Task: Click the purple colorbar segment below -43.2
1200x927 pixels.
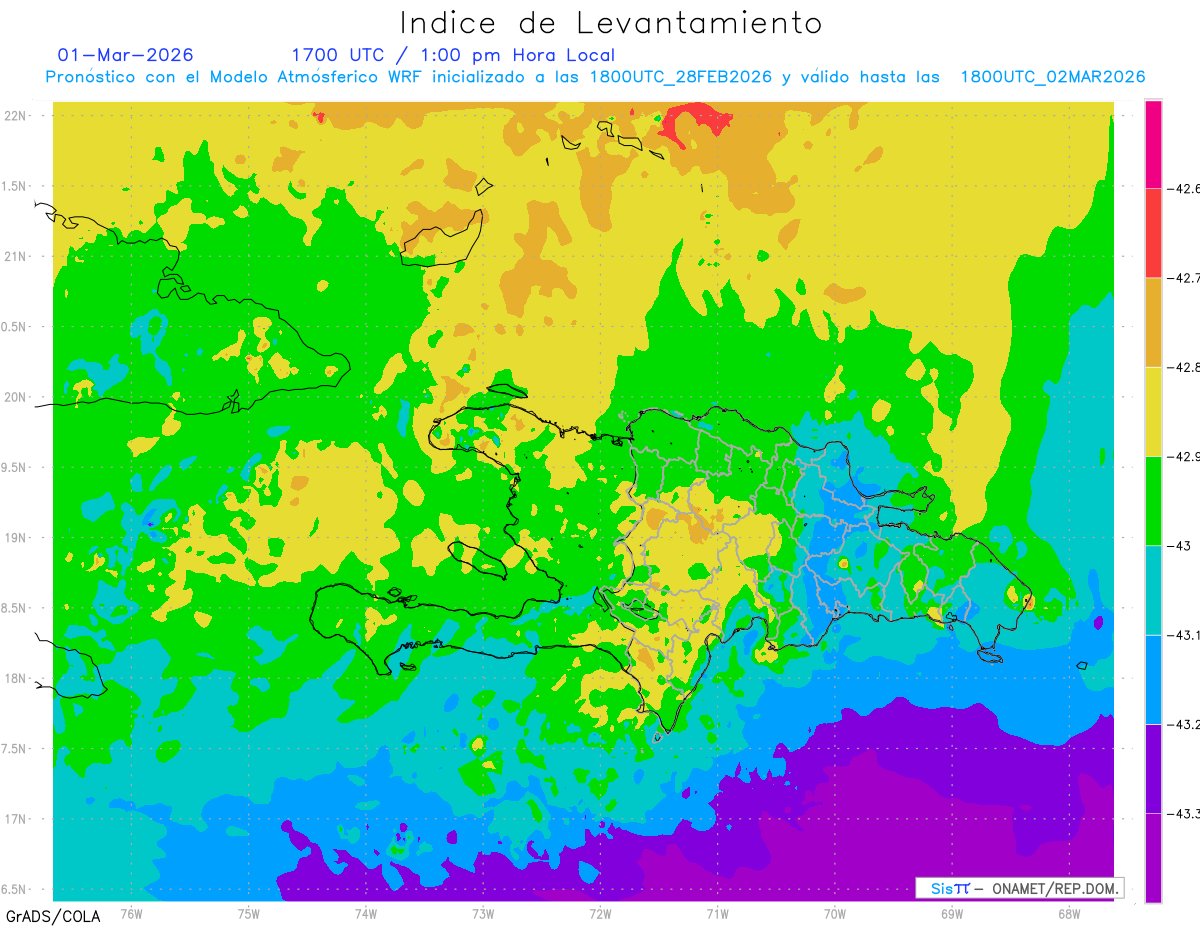Action: [x=1153, y=768]
